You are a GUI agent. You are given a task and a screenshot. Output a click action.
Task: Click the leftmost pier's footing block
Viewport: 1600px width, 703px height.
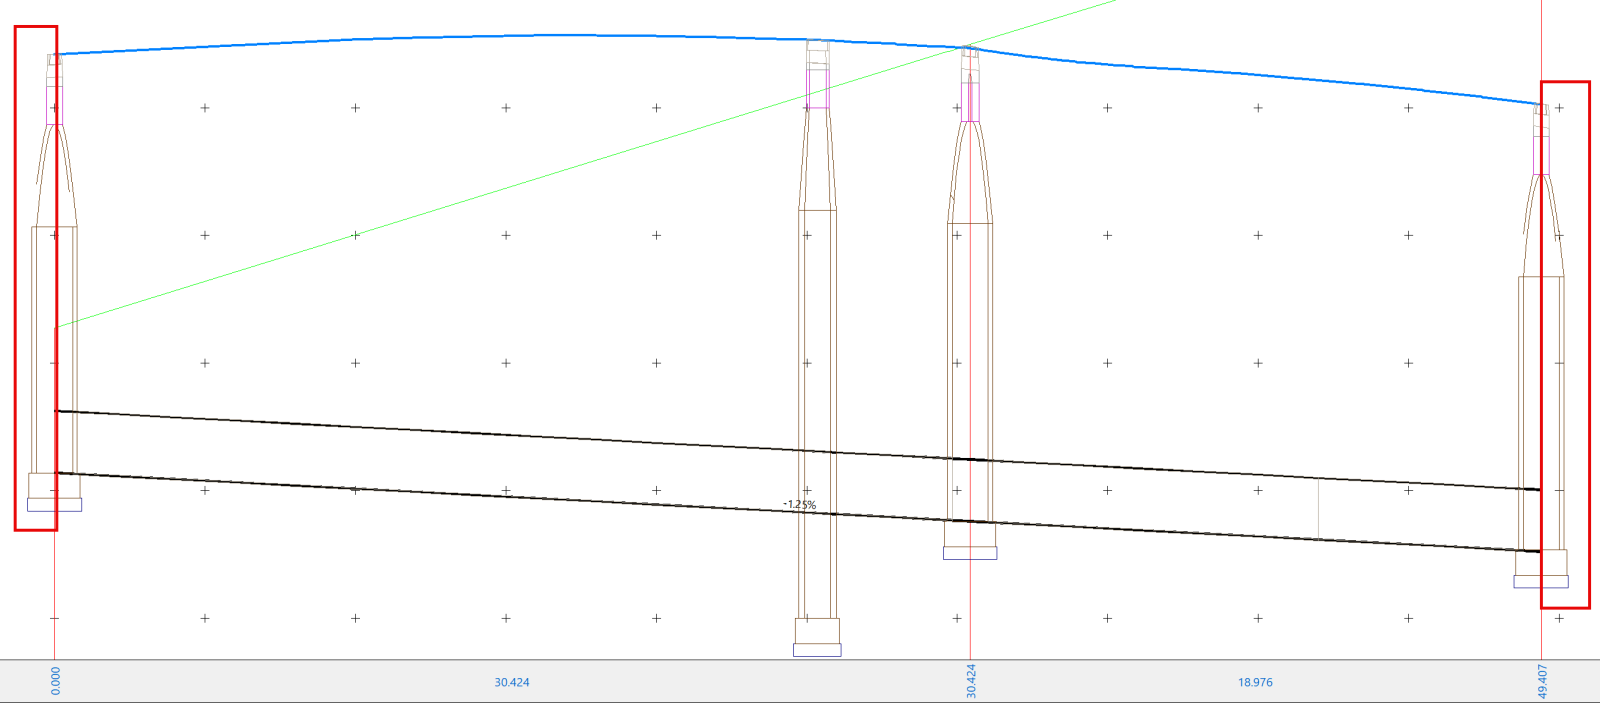pyautogui.click(x=54, y=505)
